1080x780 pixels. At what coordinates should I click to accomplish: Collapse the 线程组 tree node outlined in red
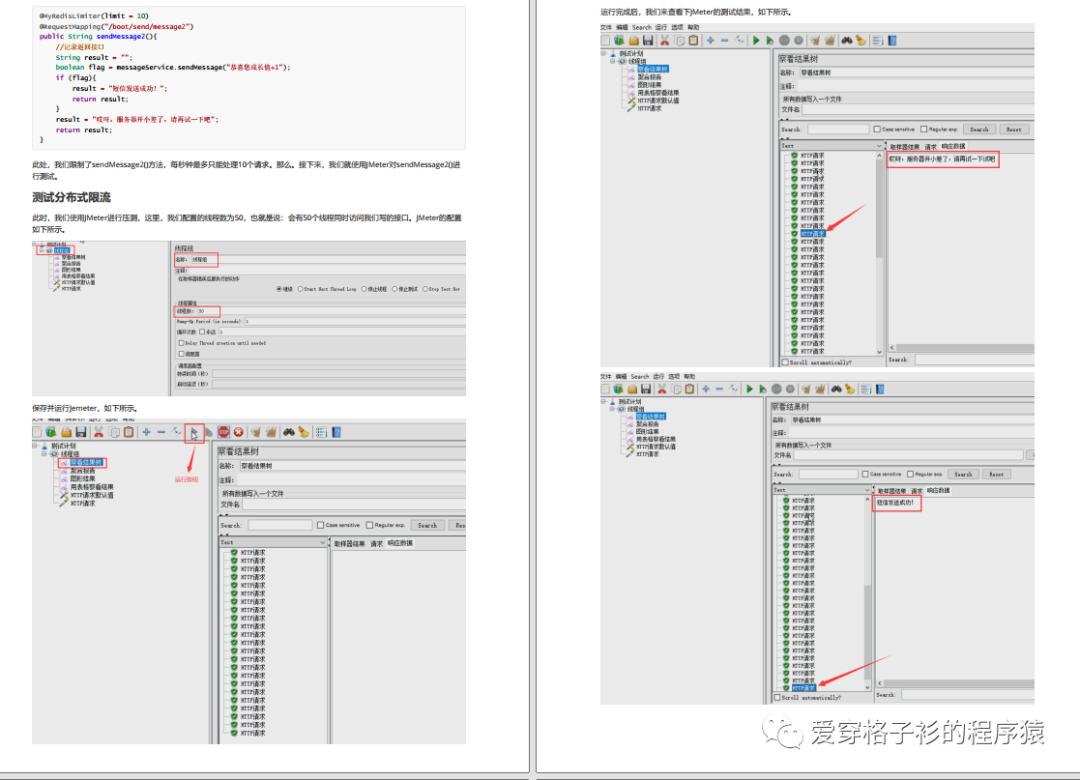coord(42,250)
